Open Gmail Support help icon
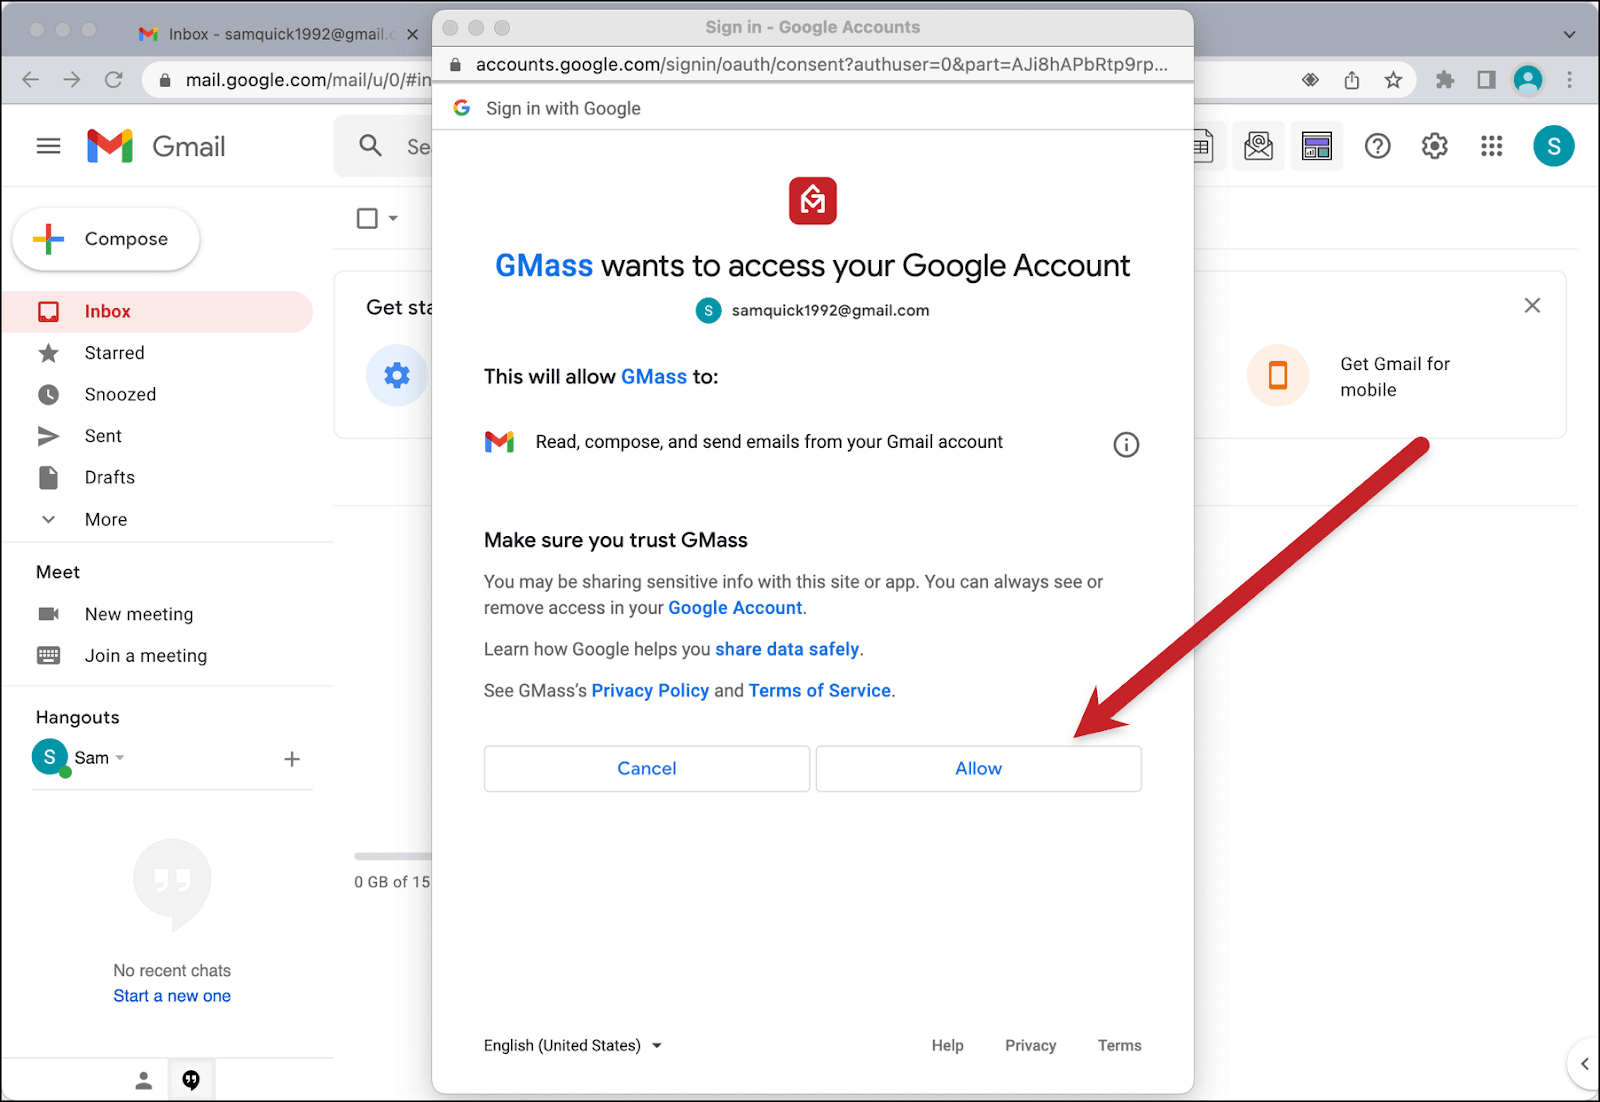This screenshot has width=1600, height=1102. coord(1377,146)
